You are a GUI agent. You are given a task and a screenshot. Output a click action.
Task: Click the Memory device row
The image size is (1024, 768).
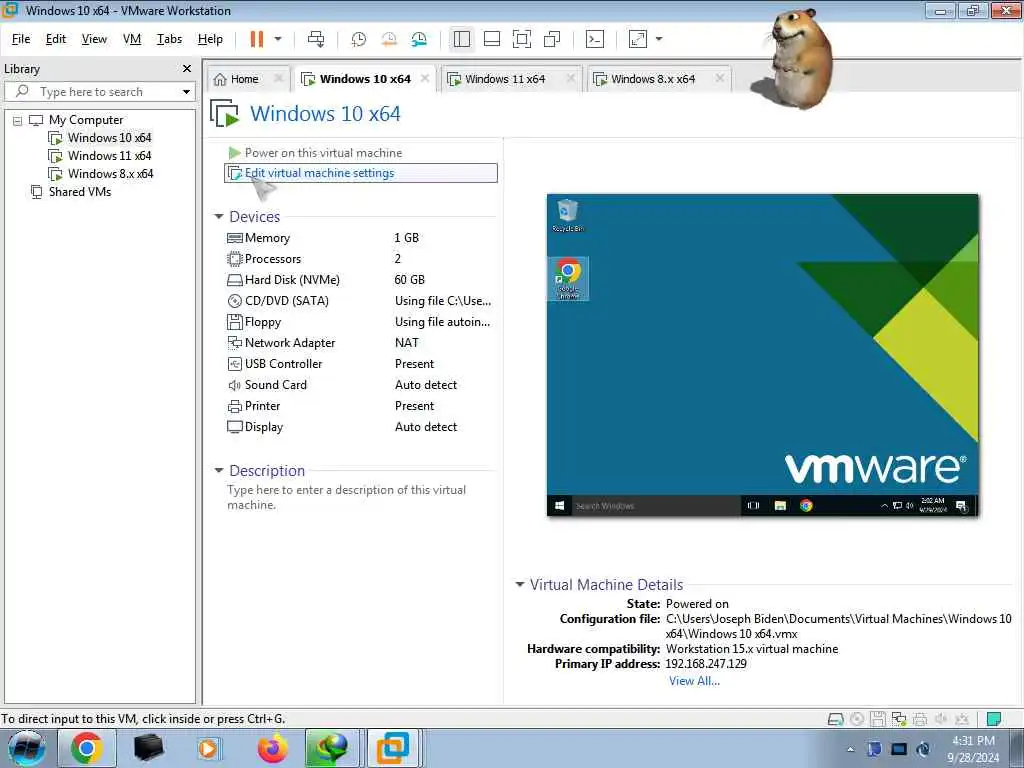pos(360,238)
